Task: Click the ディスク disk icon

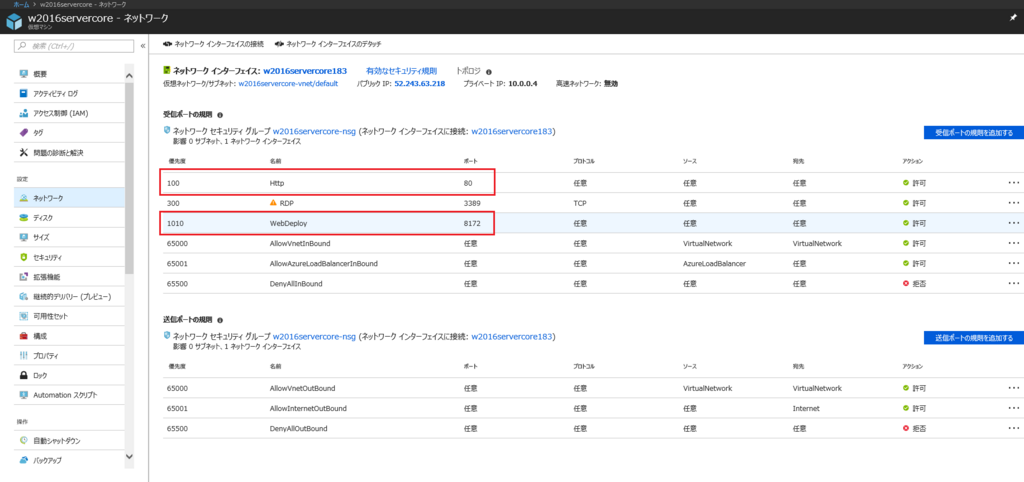Action: [x=24, y=217]
